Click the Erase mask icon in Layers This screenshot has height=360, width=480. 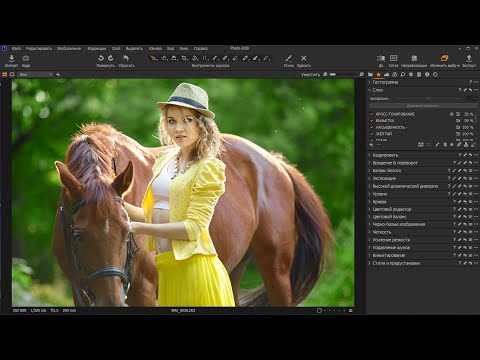click(473, 145)
